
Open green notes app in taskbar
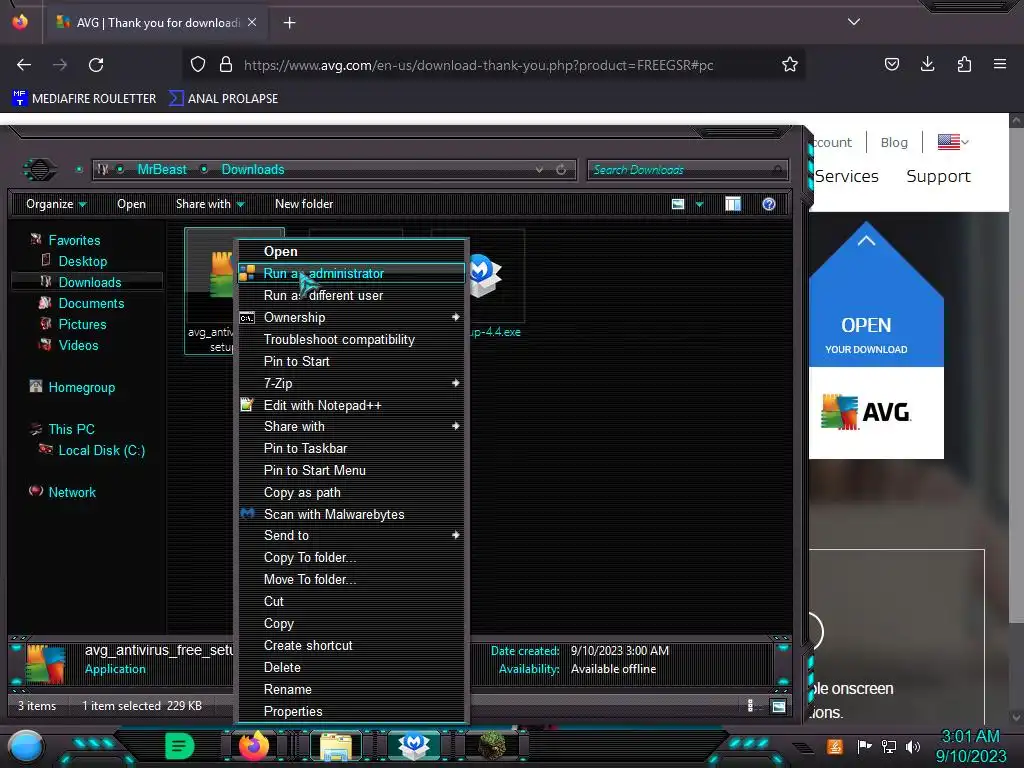[x=179, y=746]
